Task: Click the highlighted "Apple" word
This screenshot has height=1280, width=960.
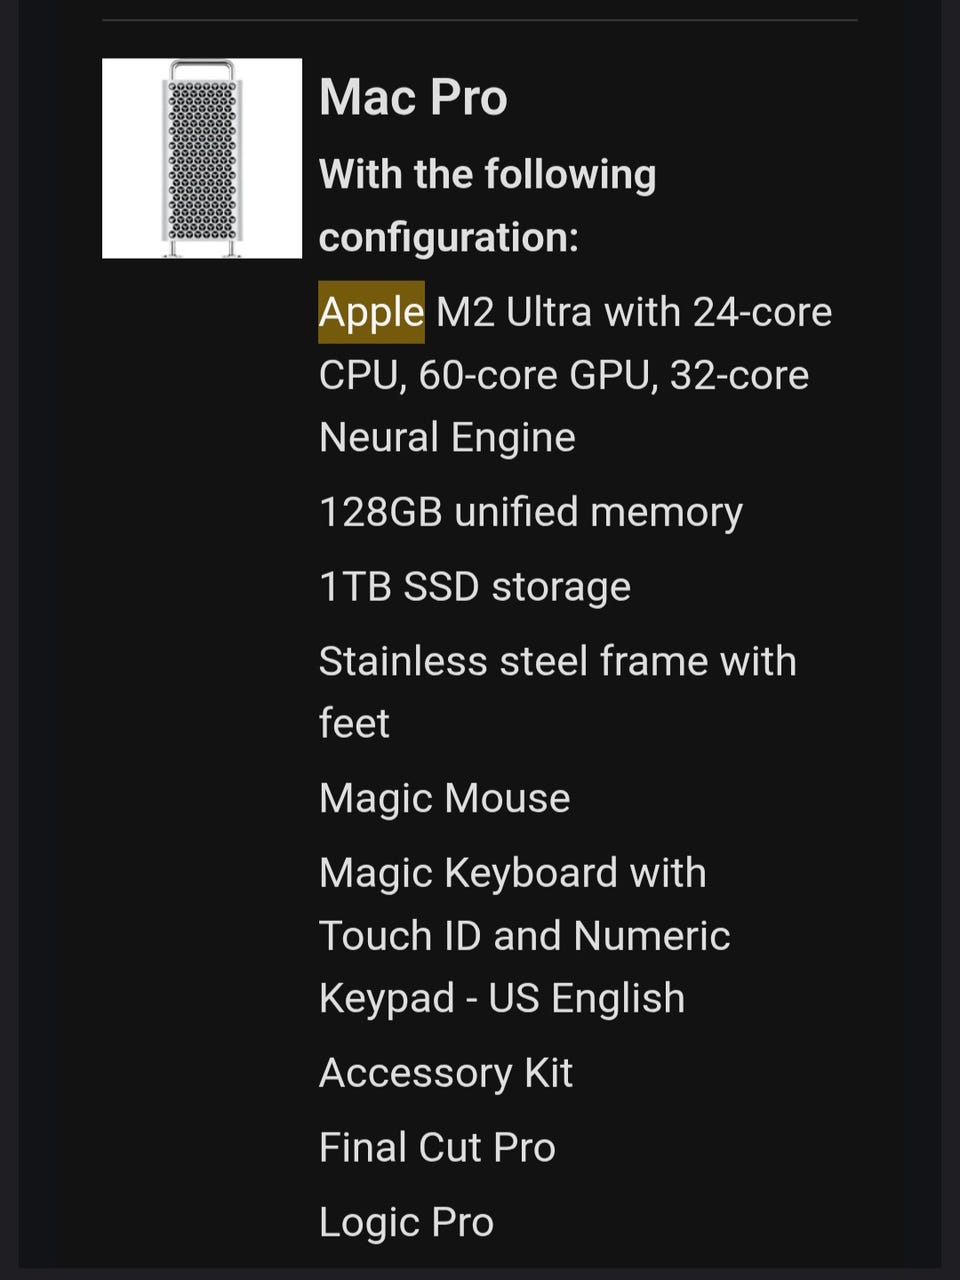Action: point(371,312)
